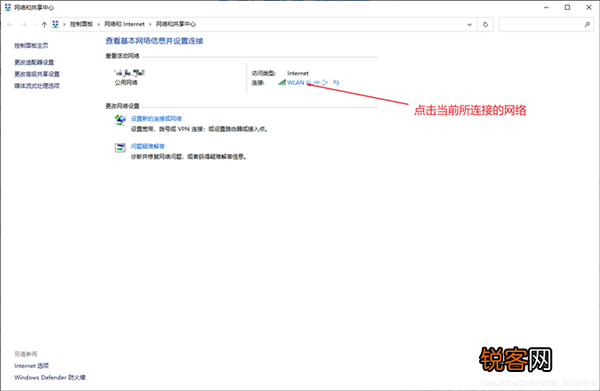Viewport: 600px width, 391px height.
Task: Open 问题疑难解答 link
Action: point(148,146)
